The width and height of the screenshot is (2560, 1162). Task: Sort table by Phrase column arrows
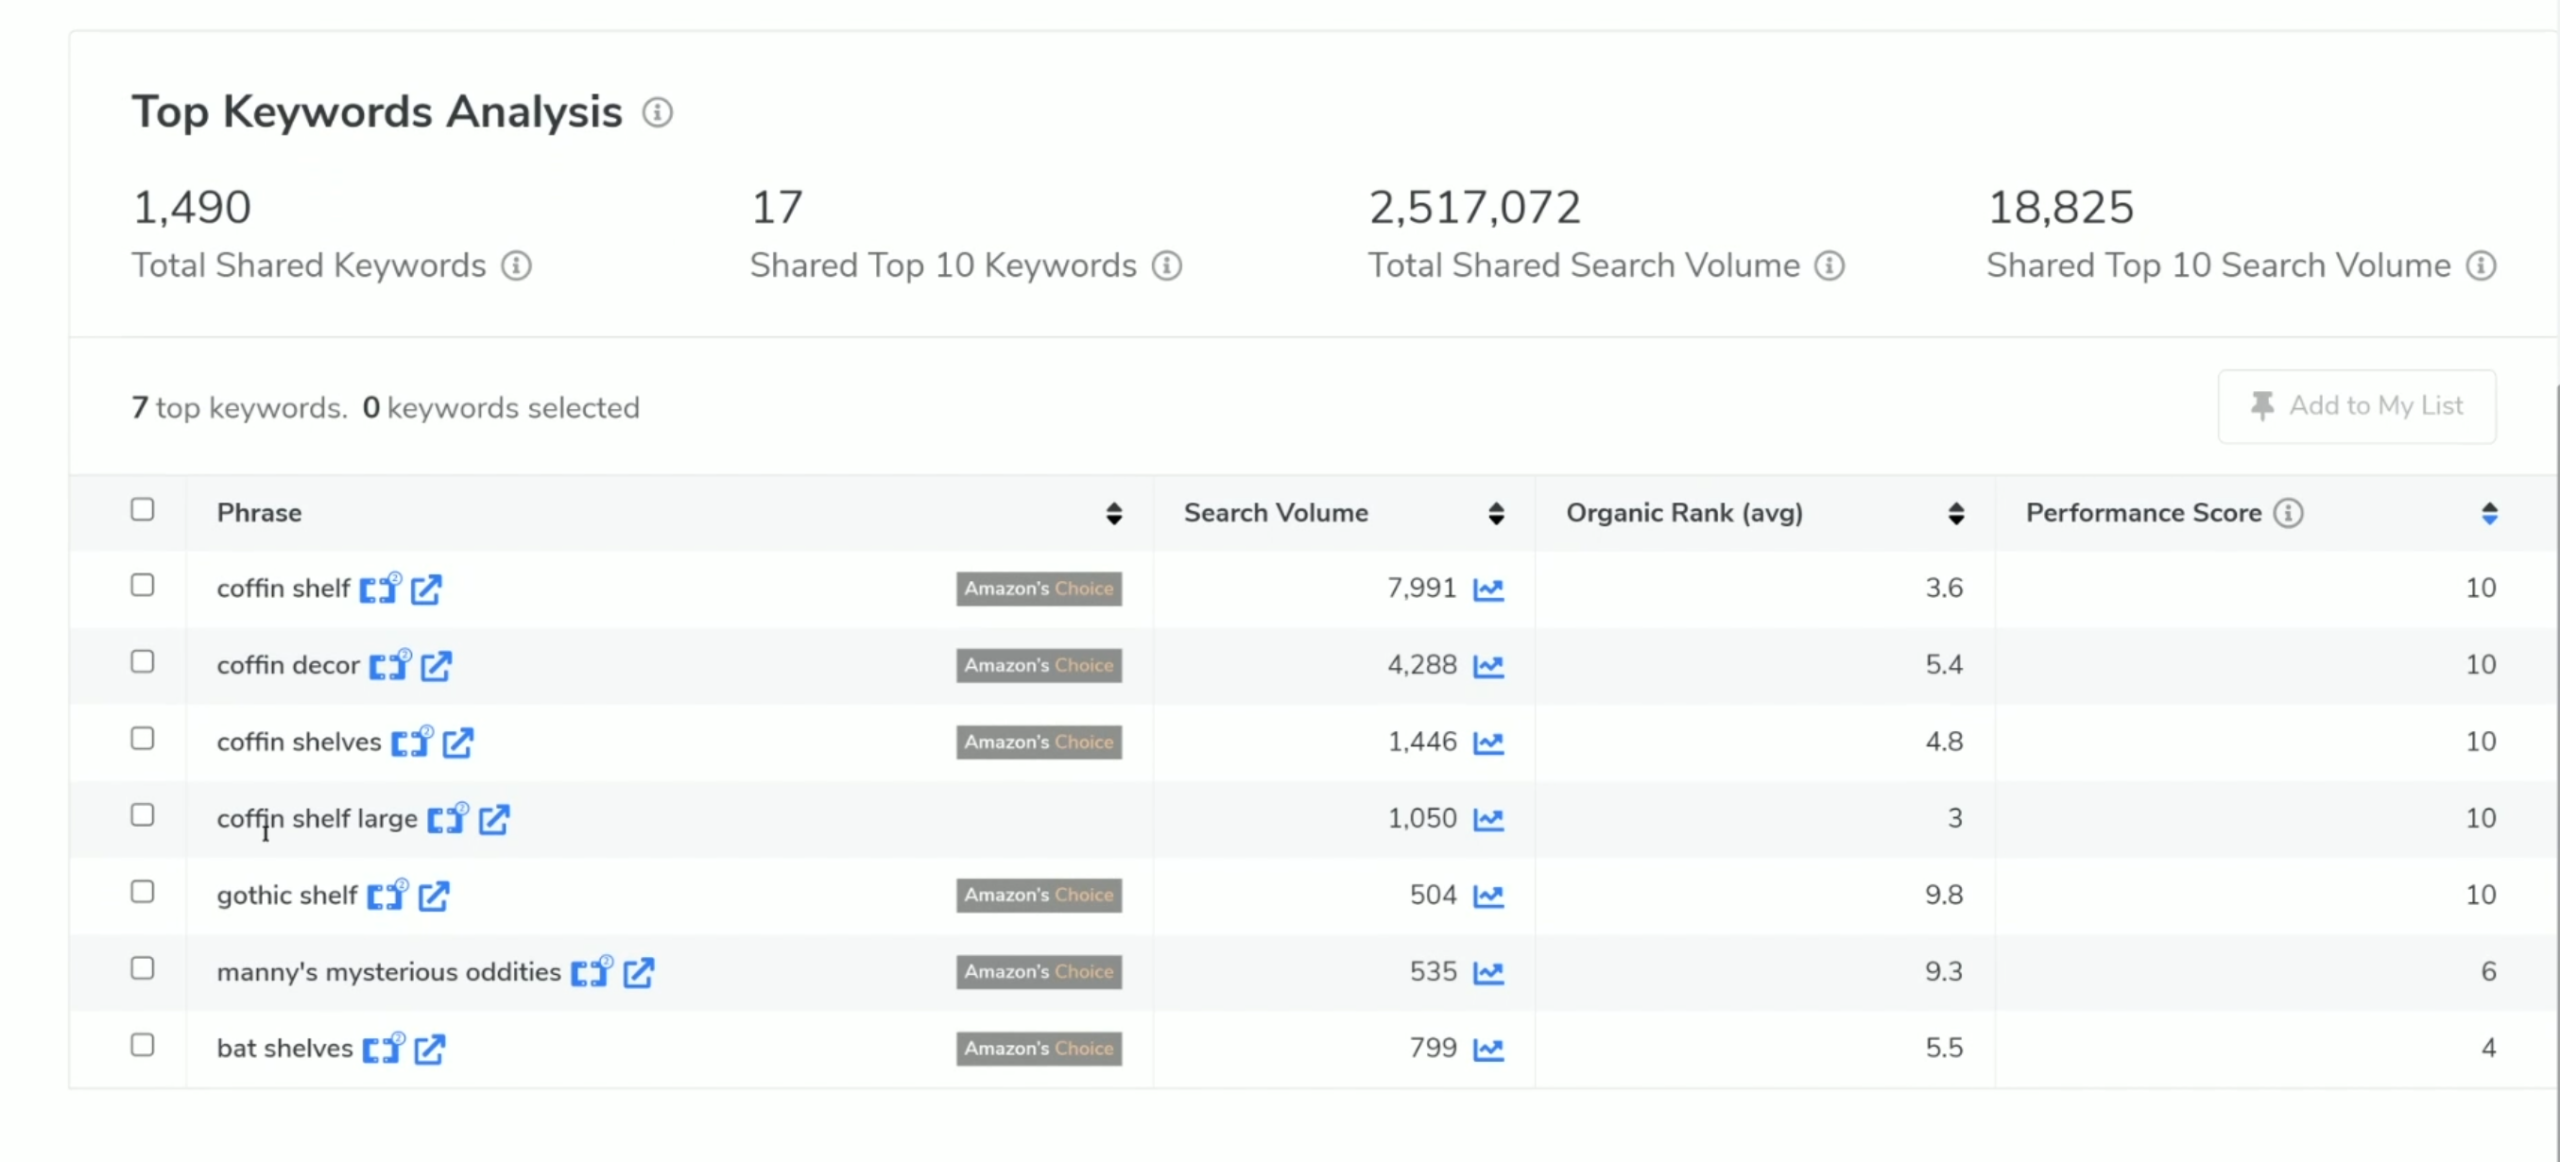(1114, 513)
